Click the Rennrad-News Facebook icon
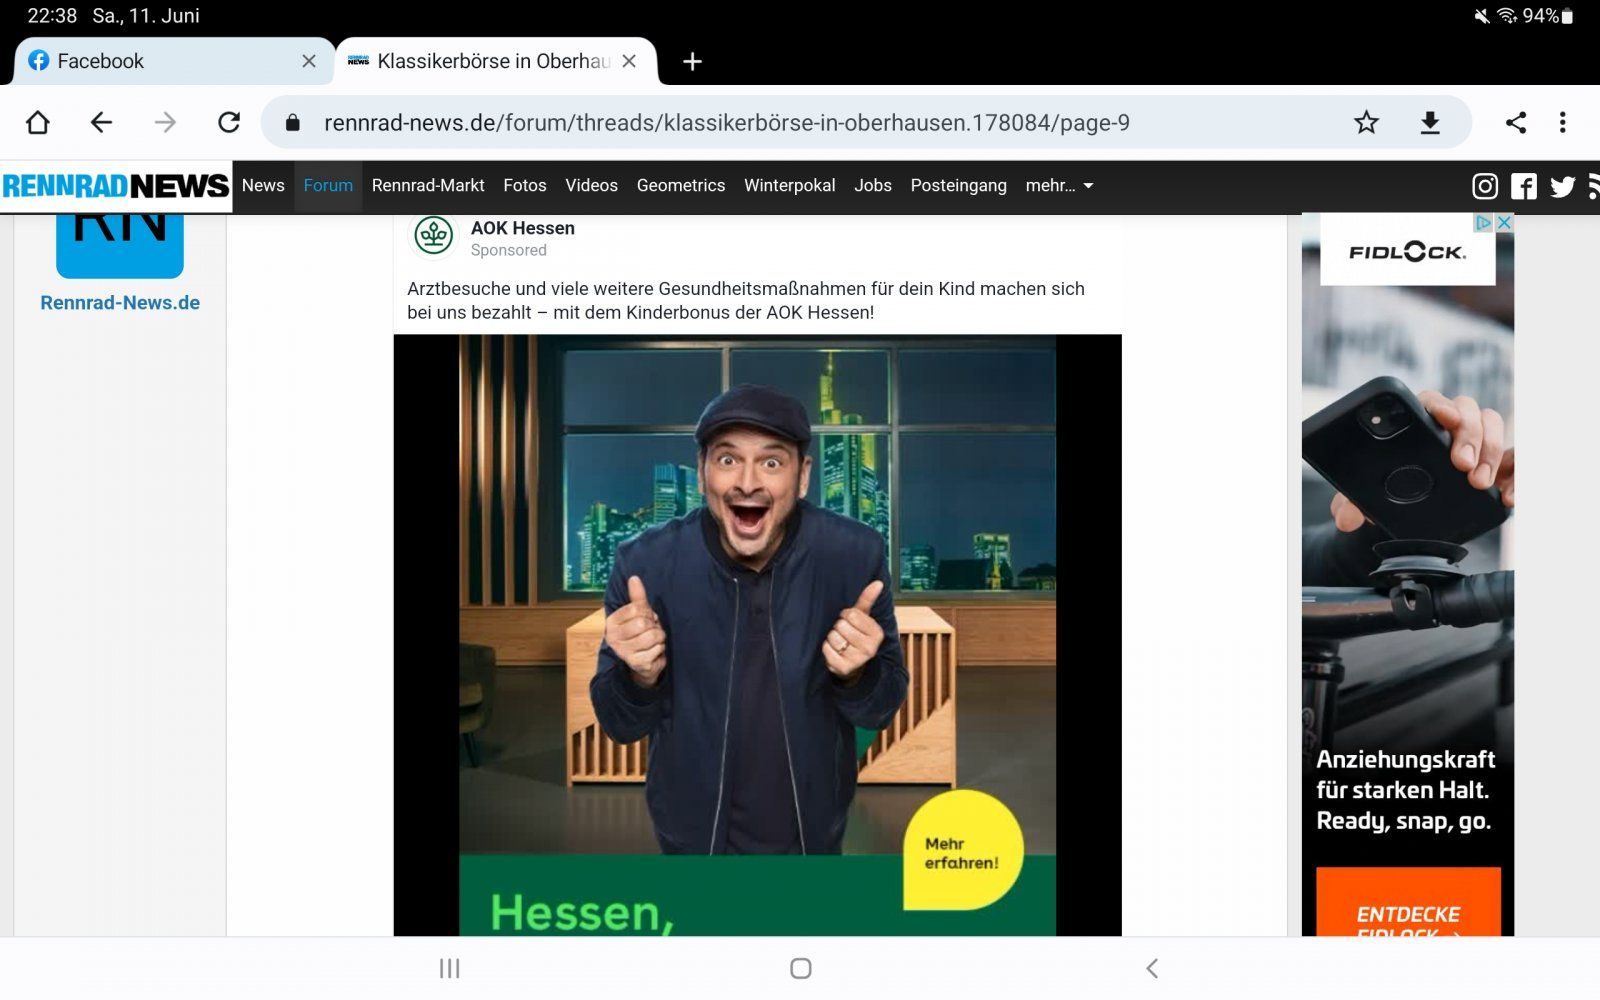 [x=1524, y=185]
